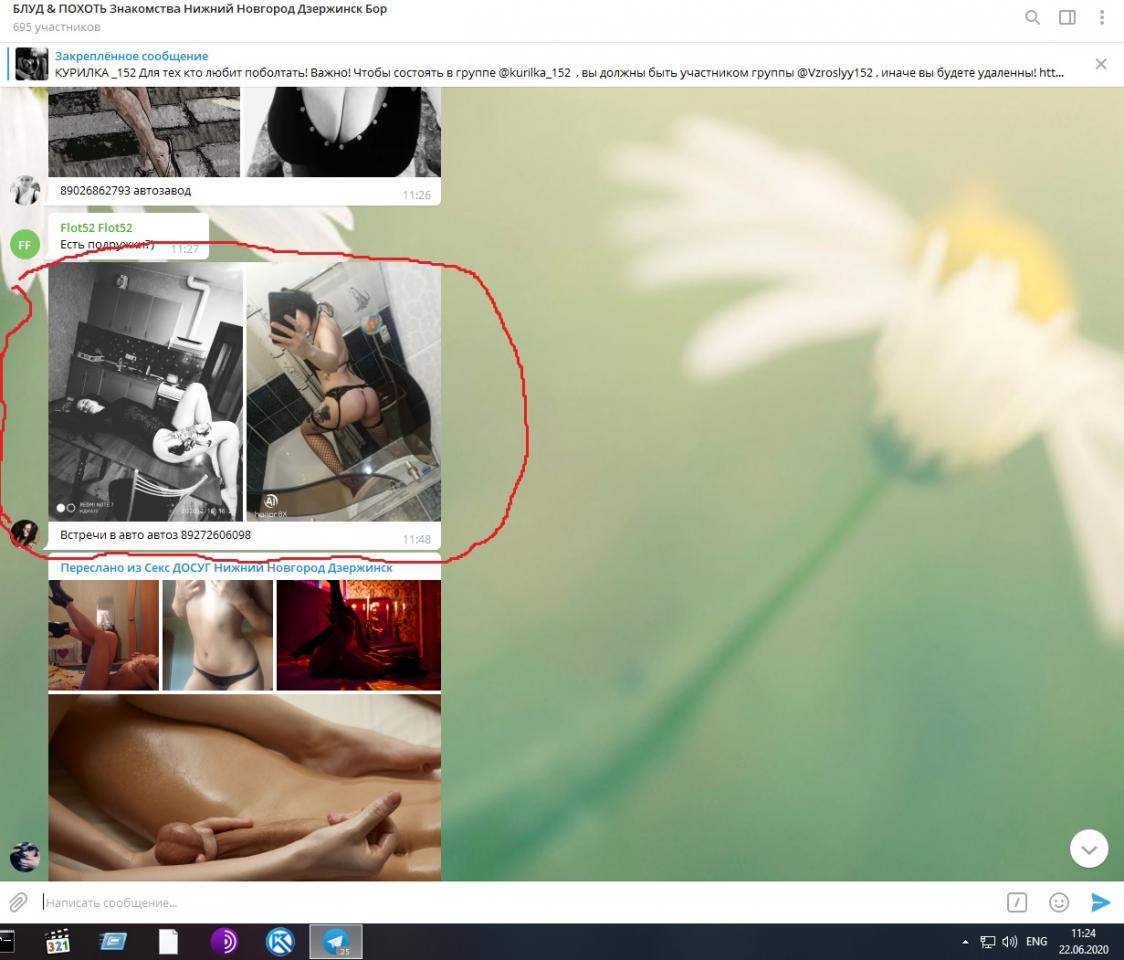This screenshot has height=960, width=1124.
Task: Open the bot commands slash icon
Action: coord(1017,902)
